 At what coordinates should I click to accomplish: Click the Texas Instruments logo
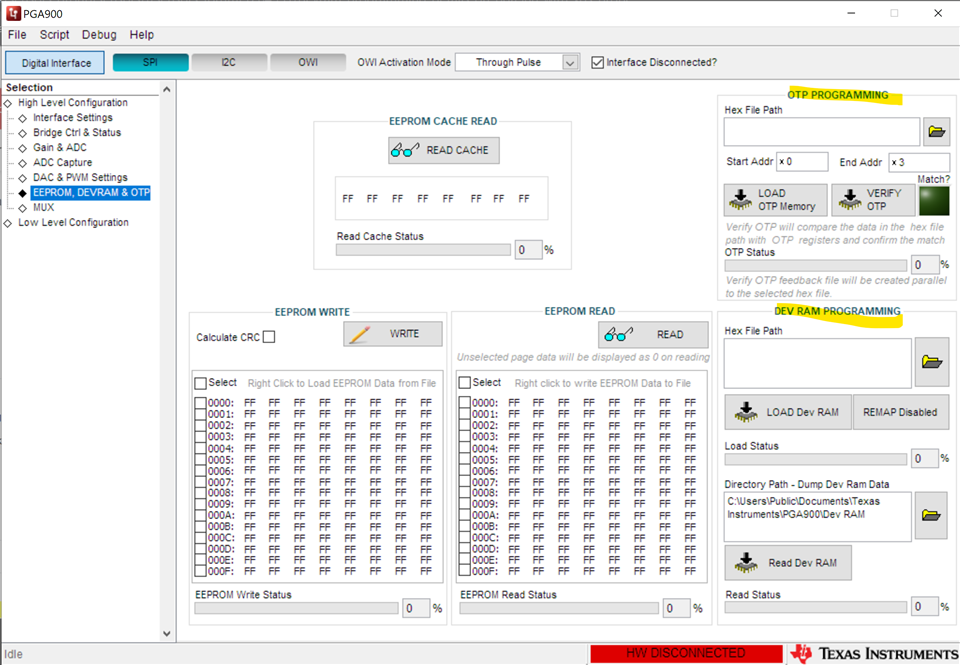(x=874, y=653)
